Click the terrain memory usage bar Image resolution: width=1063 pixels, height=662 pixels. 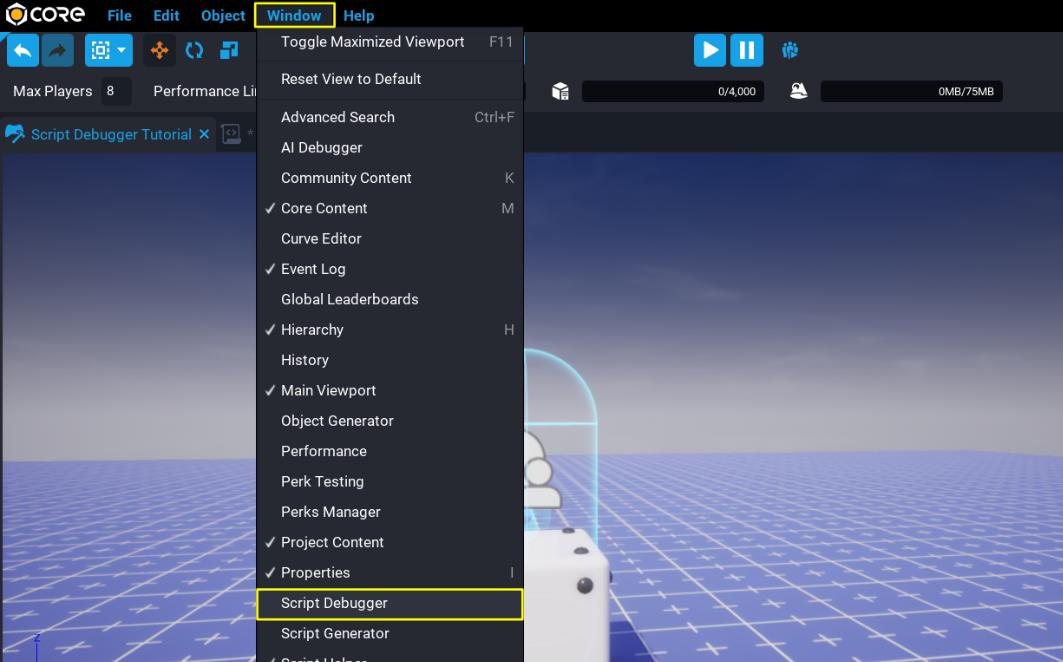coord(911,91)
